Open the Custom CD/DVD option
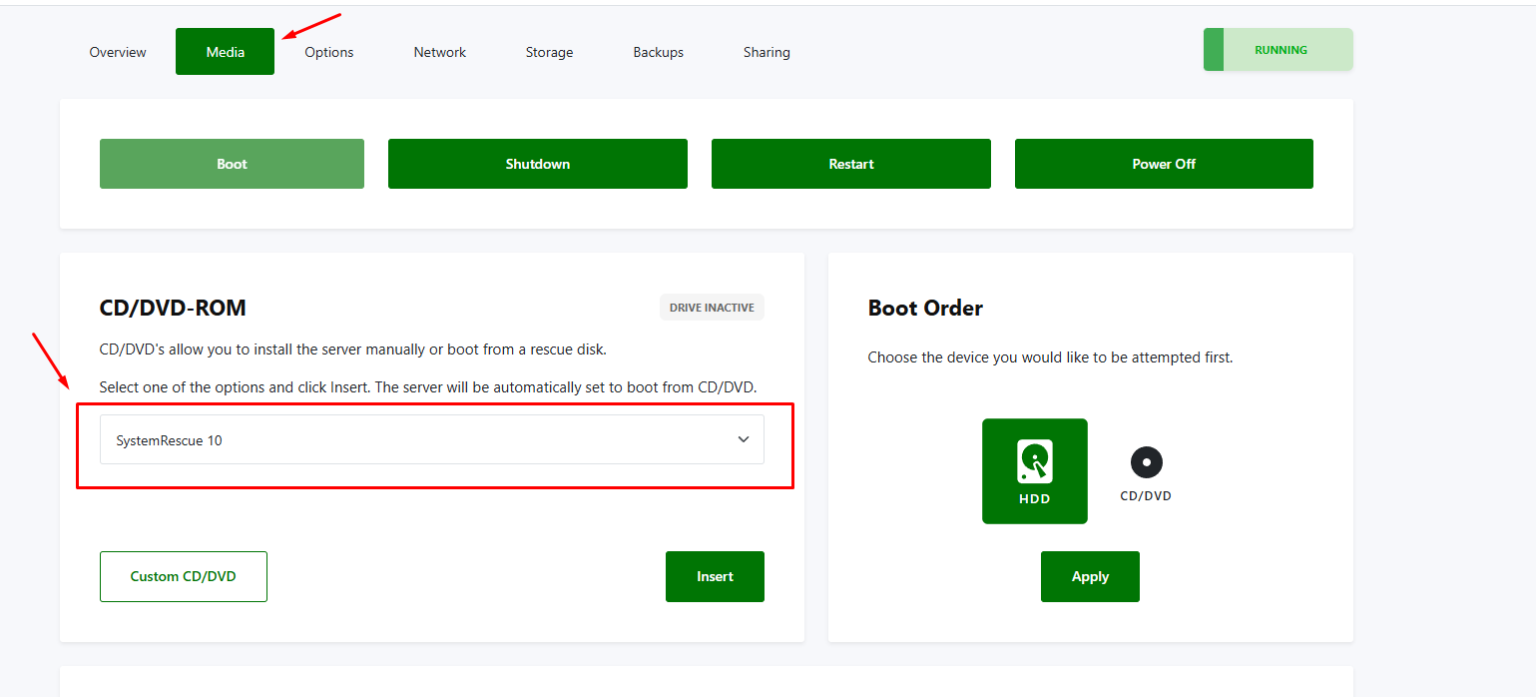The height and width of the screenshot is (697, 1536). [183, 577]
